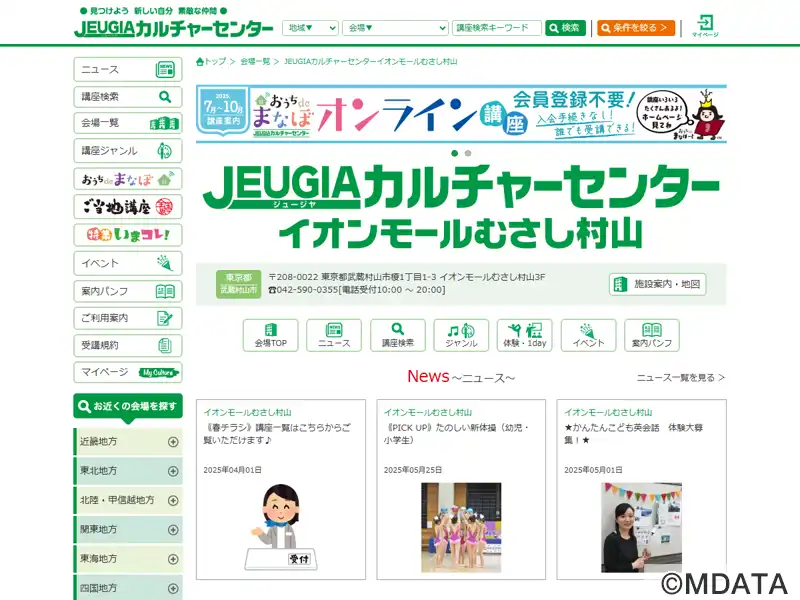Open 案内パンフ in the left sidebar

(128, 291)
